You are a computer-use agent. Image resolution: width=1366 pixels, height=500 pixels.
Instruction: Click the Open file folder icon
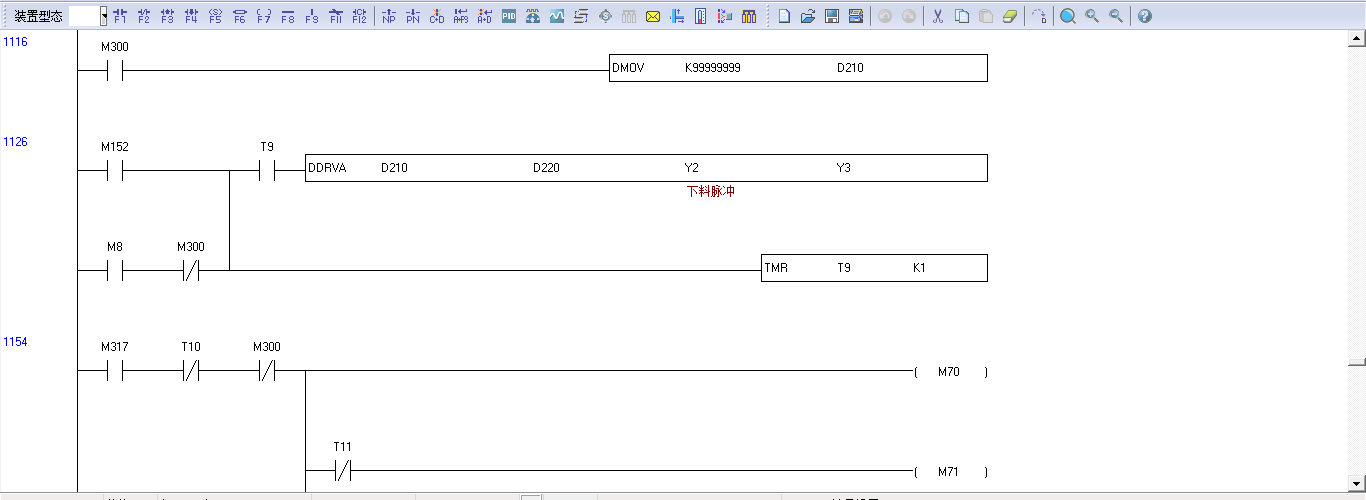click(x=808, y=16)
